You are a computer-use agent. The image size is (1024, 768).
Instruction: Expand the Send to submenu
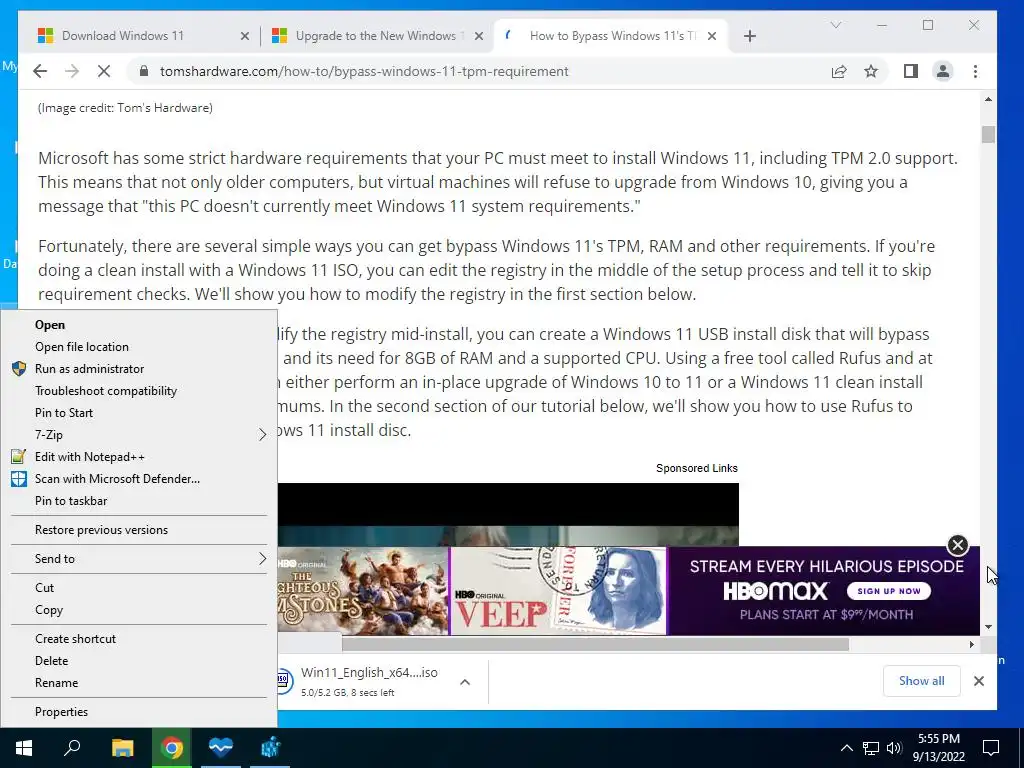(x=138, y=559)
